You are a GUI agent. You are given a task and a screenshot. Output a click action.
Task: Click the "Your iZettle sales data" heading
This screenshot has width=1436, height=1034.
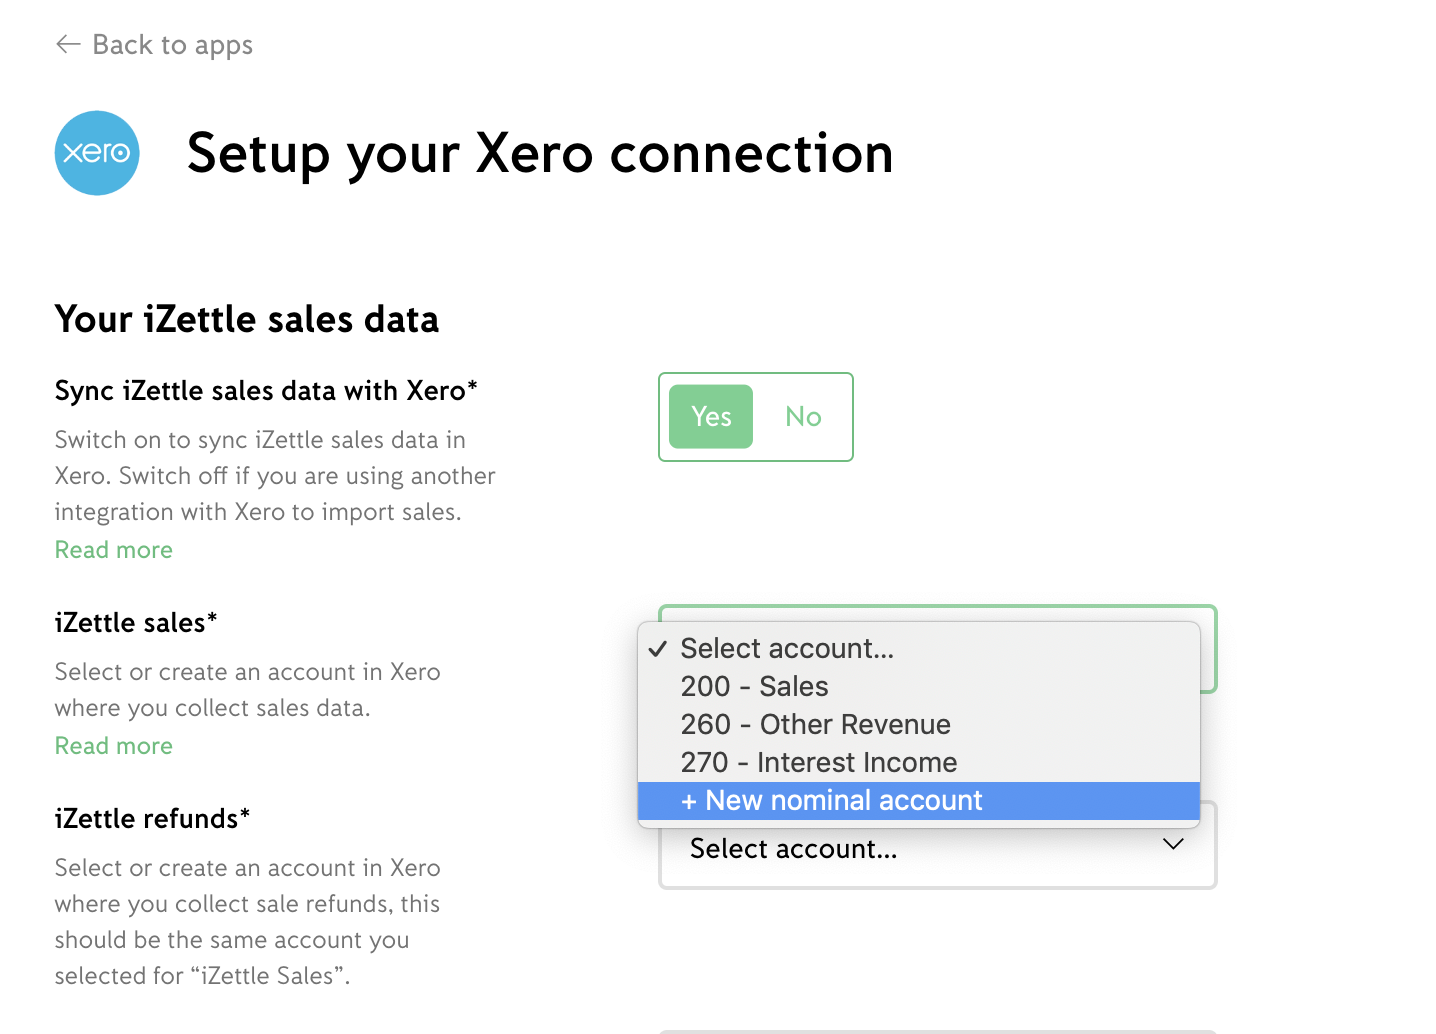click(247, 320)
